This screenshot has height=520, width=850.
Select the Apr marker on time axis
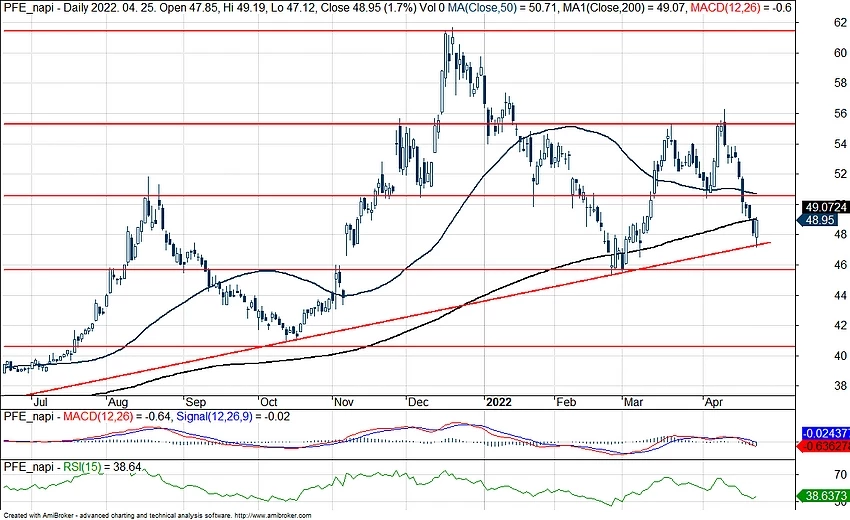716,399
